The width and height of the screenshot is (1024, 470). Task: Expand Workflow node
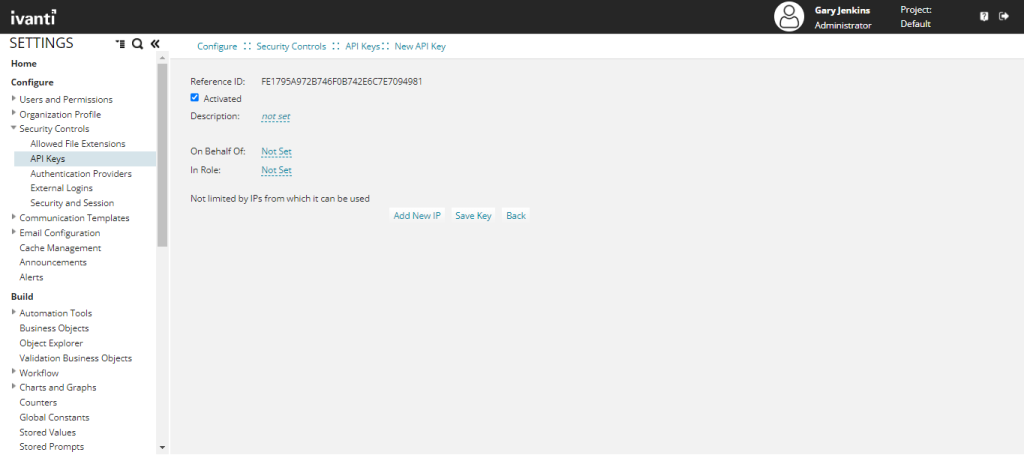[x=14, y=372]
